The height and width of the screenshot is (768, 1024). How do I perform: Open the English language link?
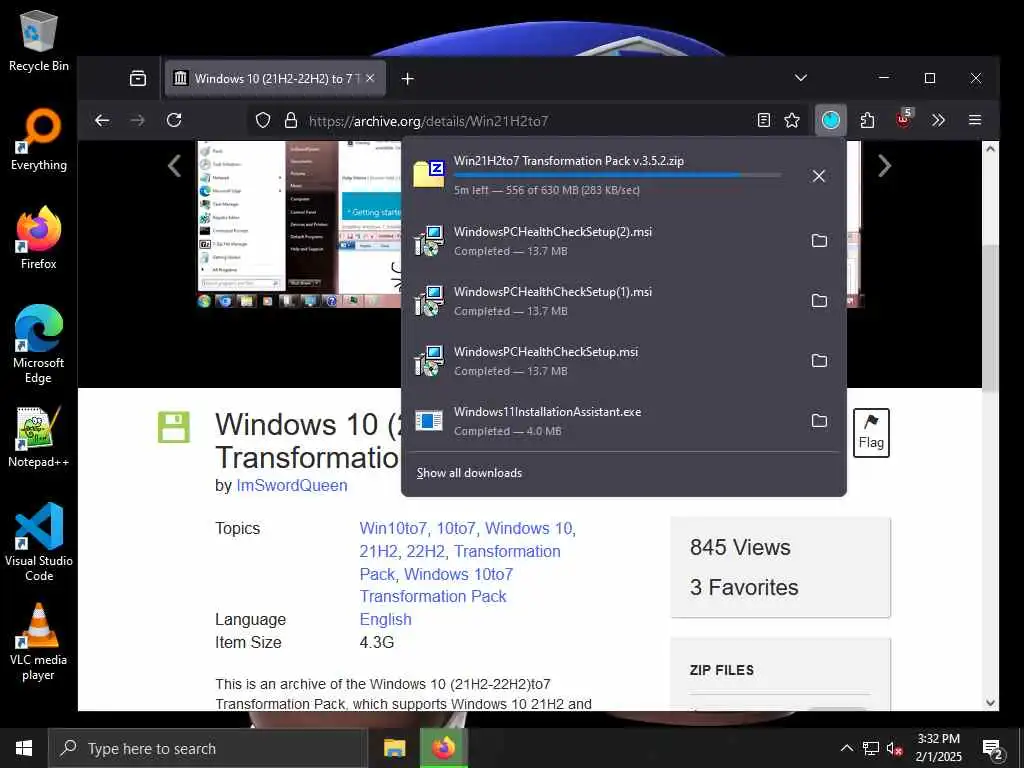point(385,619)
